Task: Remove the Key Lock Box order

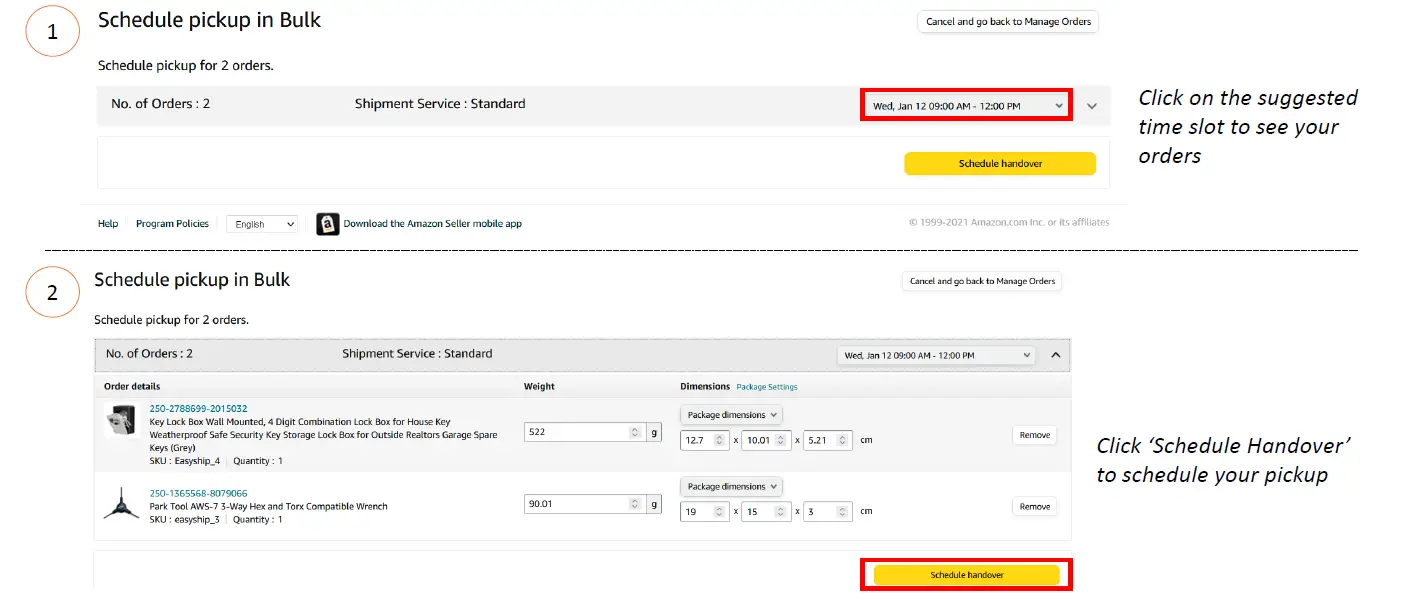Action: click(1034, 435)
